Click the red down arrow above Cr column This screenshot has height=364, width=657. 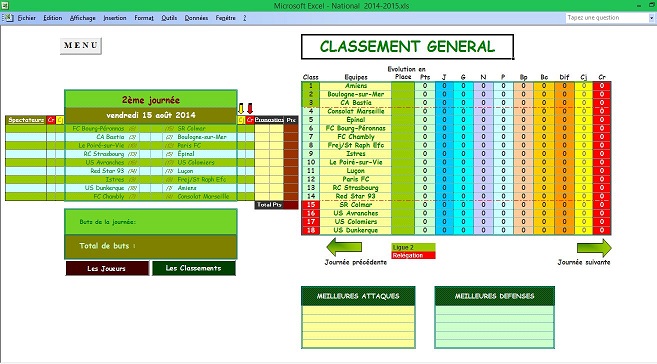[250, 109]
